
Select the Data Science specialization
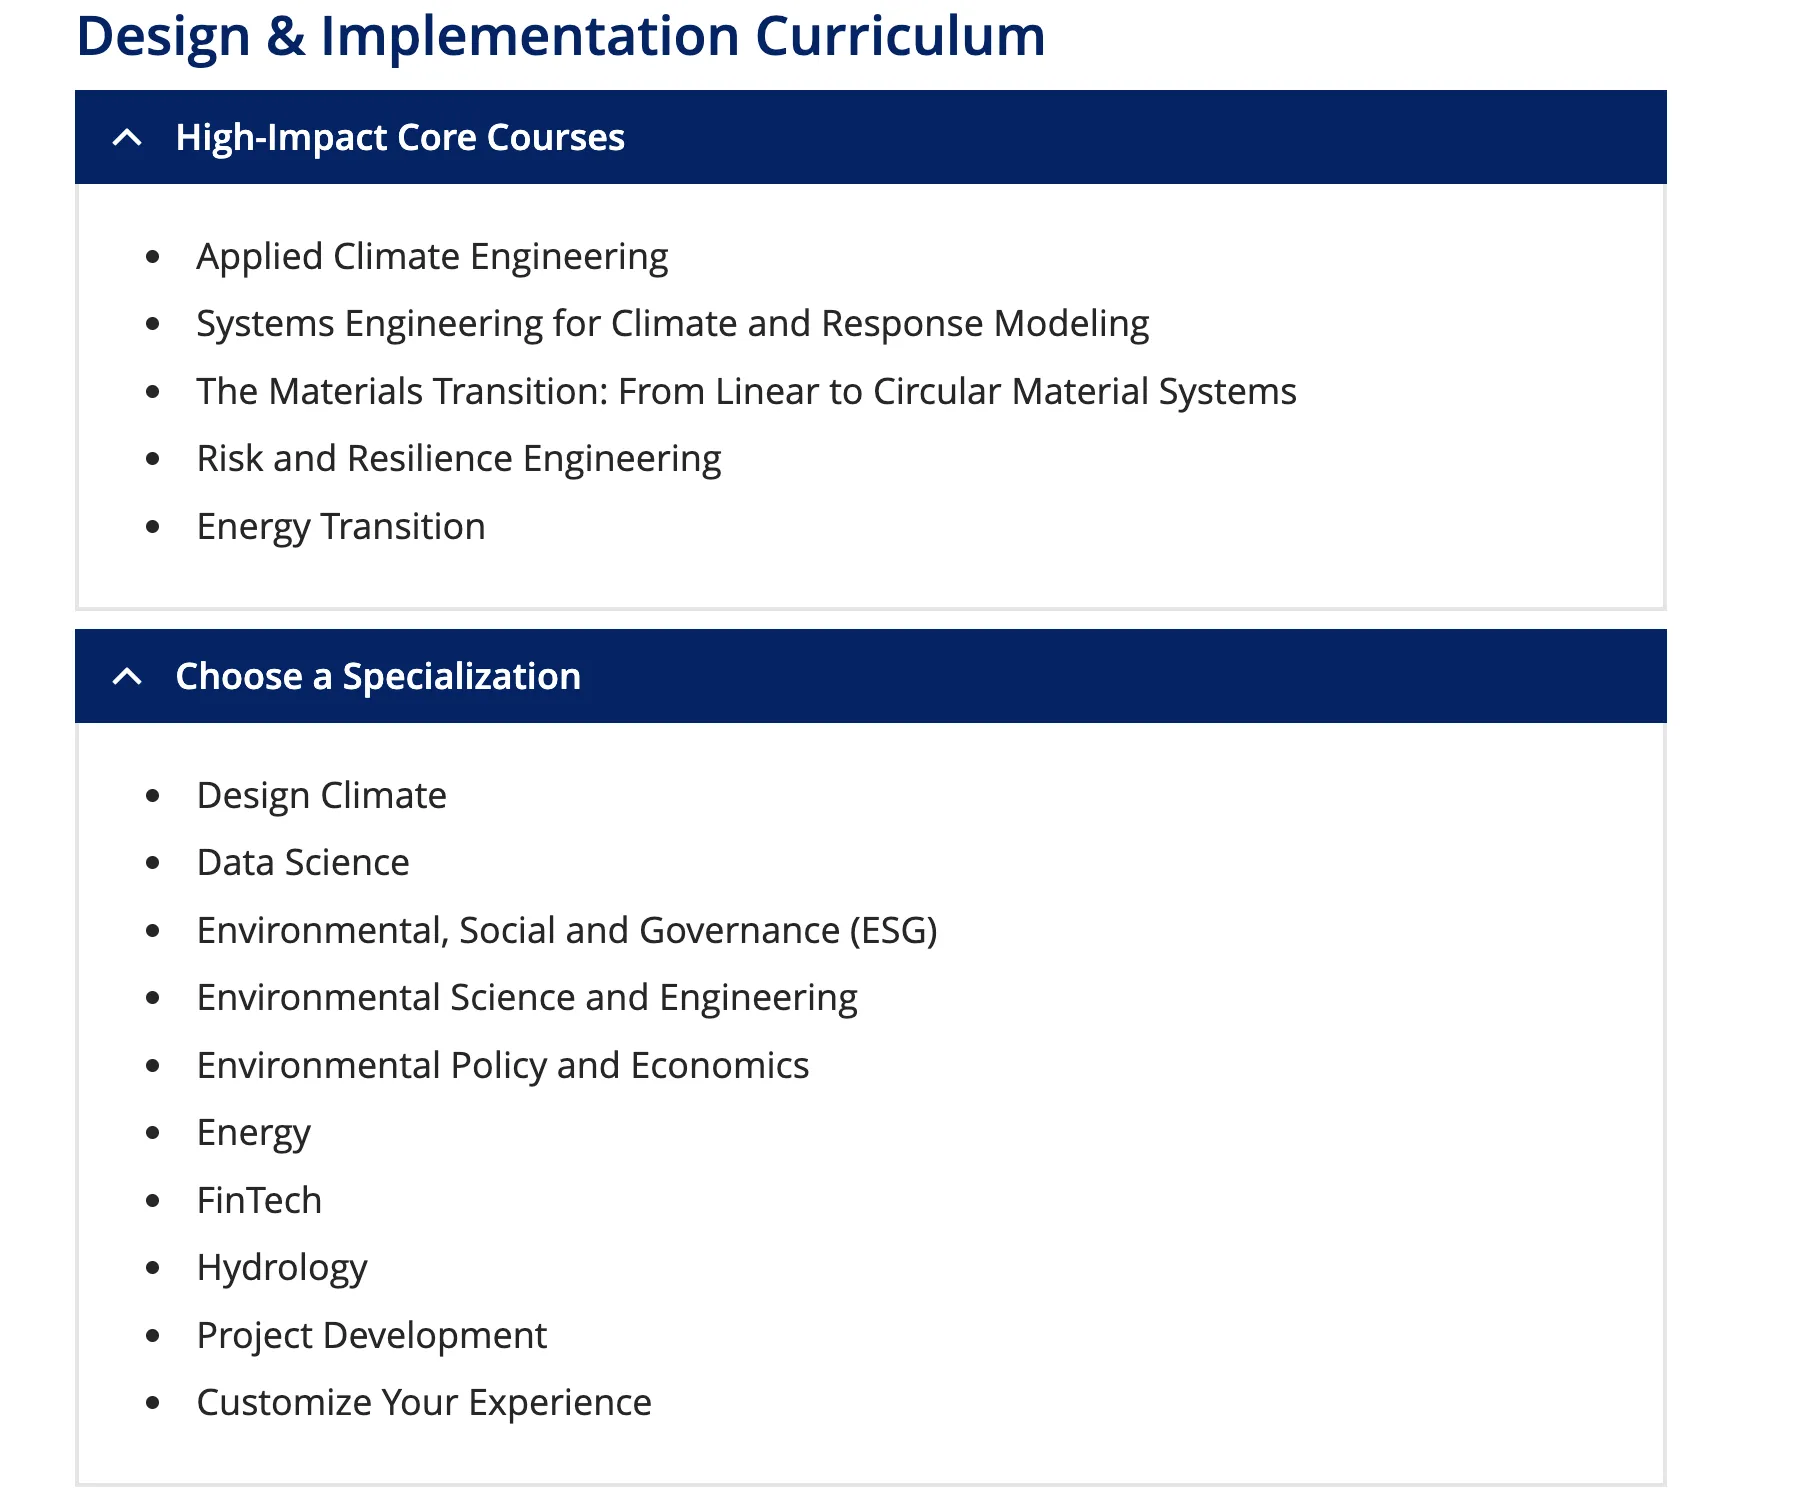(x=303, y=863)
